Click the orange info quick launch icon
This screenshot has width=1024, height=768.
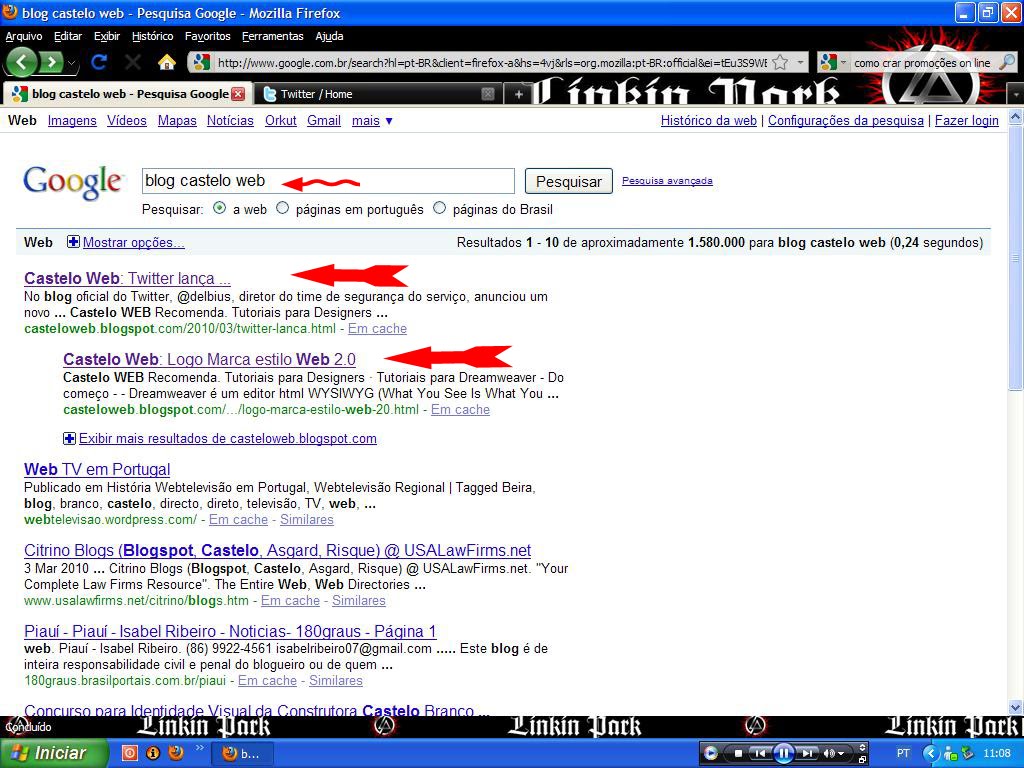153,753
